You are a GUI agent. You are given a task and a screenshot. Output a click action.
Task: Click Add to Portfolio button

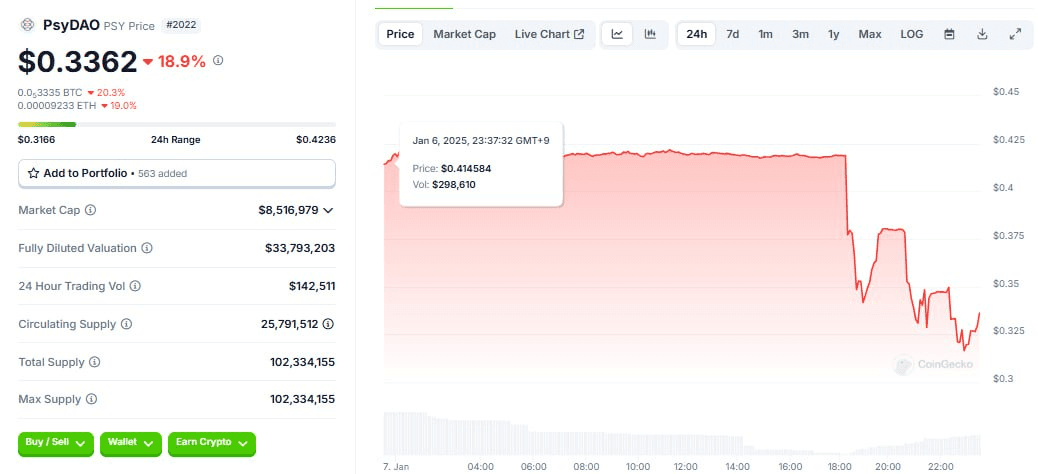(177, 173)
